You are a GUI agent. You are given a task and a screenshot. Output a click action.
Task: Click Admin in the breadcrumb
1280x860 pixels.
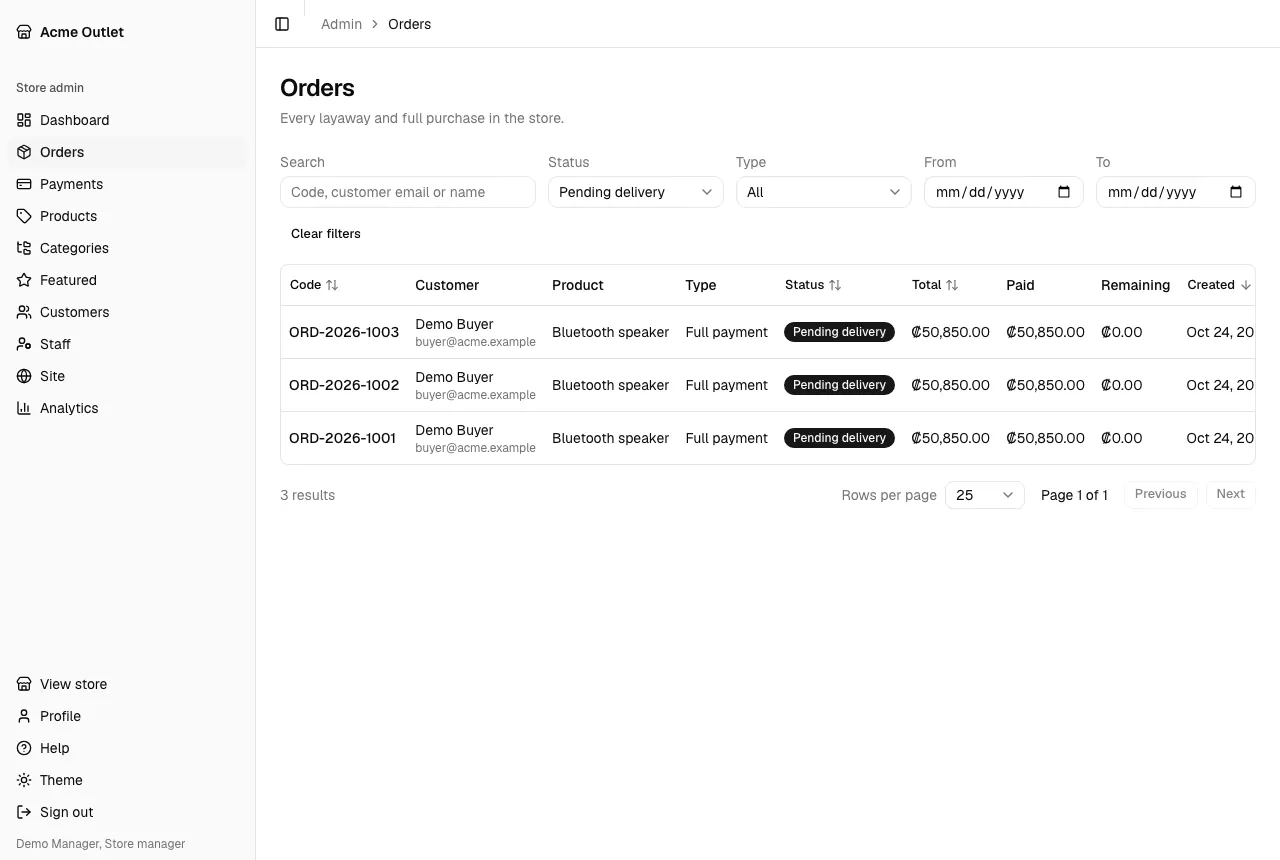tap(341, 24)
